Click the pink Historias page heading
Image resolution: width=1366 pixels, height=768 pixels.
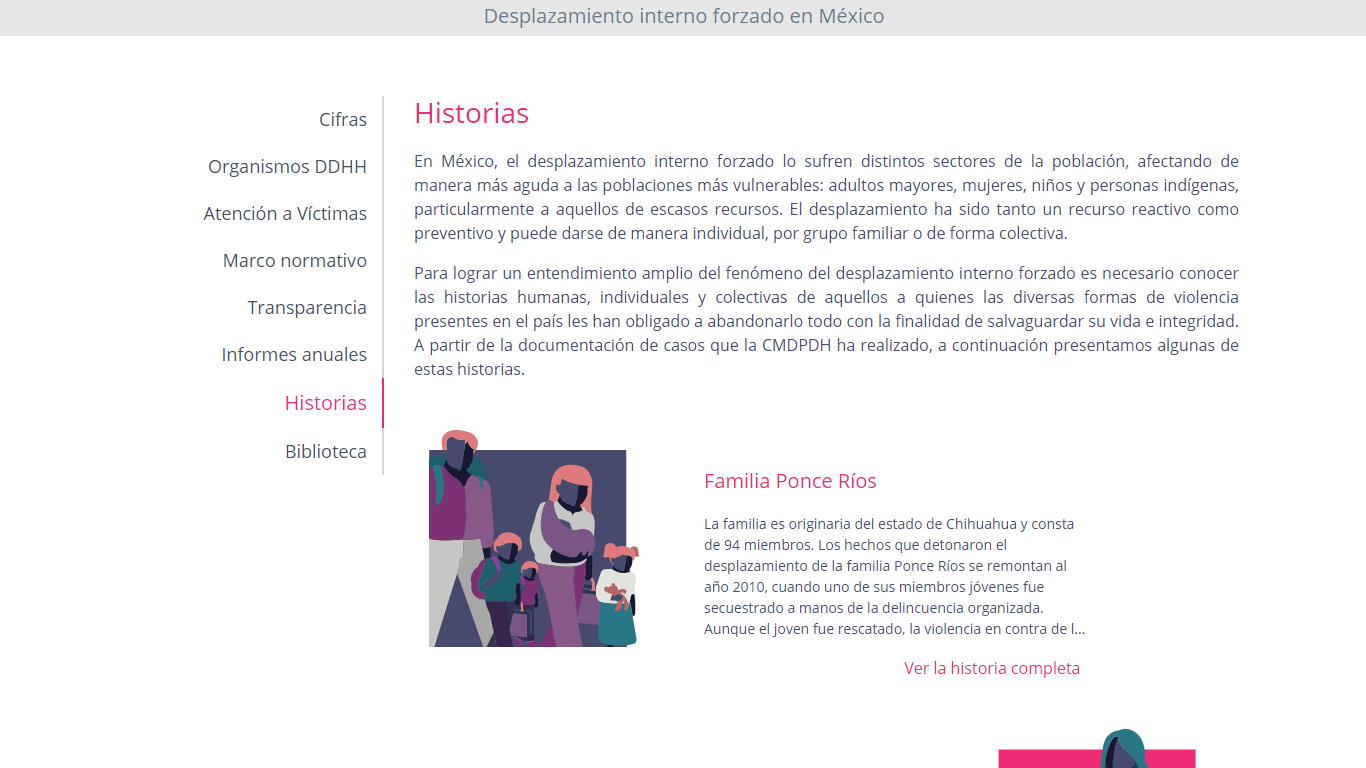[x=471, y=113]
